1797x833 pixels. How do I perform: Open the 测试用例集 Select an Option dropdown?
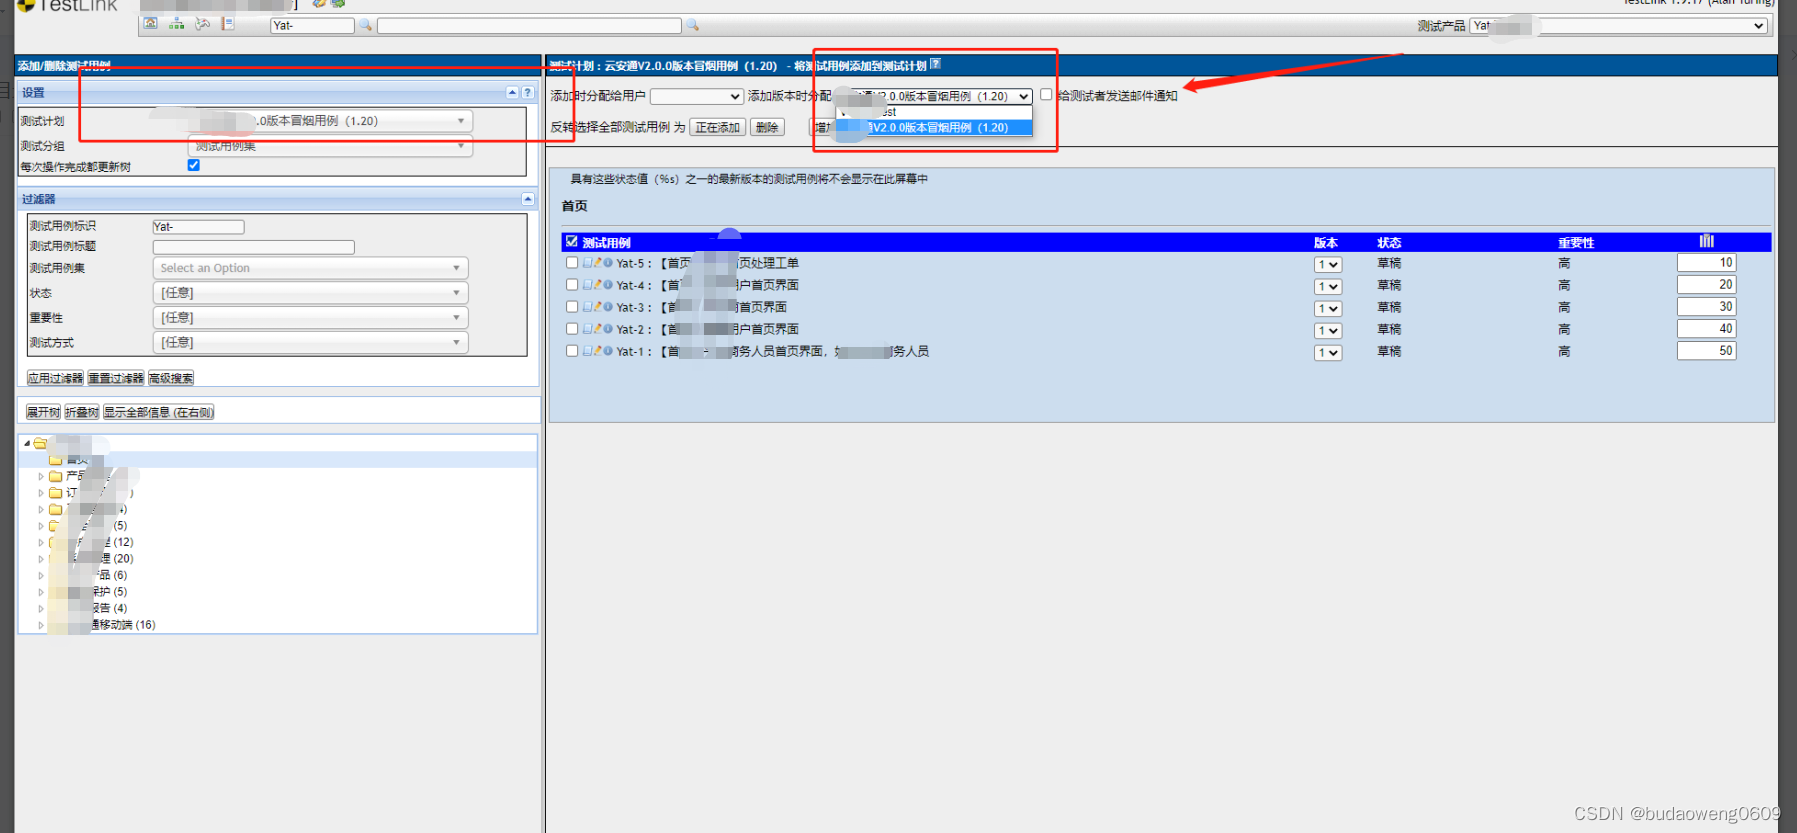coord(310,268)
